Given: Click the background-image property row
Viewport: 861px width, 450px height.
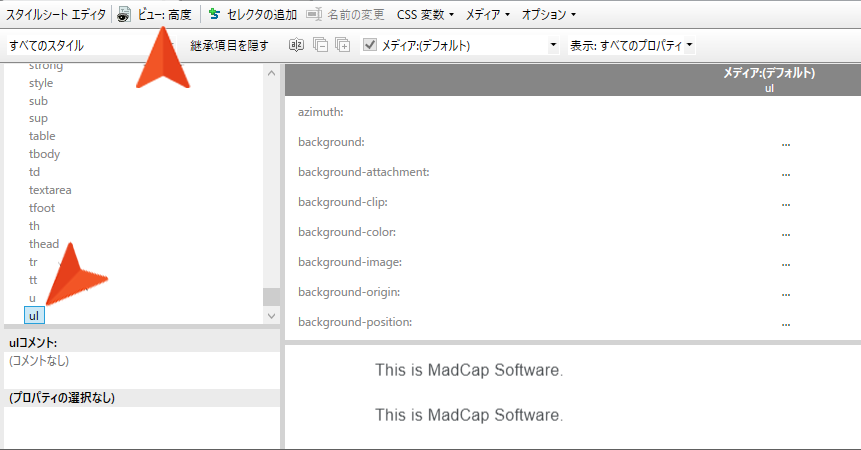Looking at the screenshot, I should click(348, 262).
